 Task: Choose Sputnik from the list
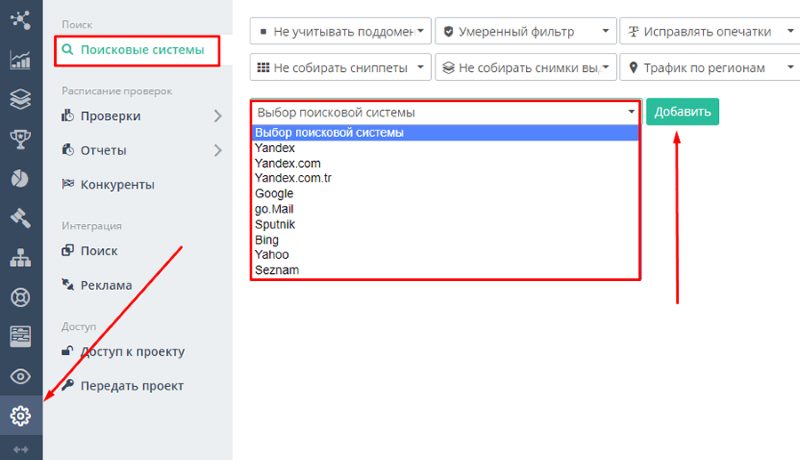[445, 224]
